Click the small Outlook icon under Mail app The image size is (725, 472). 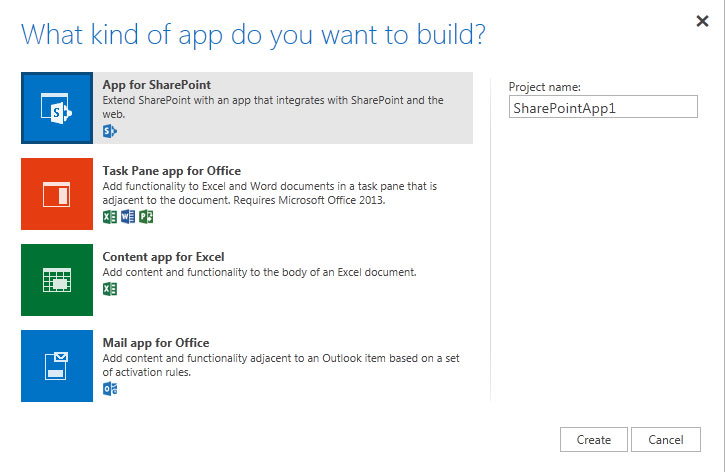point(110,389)
